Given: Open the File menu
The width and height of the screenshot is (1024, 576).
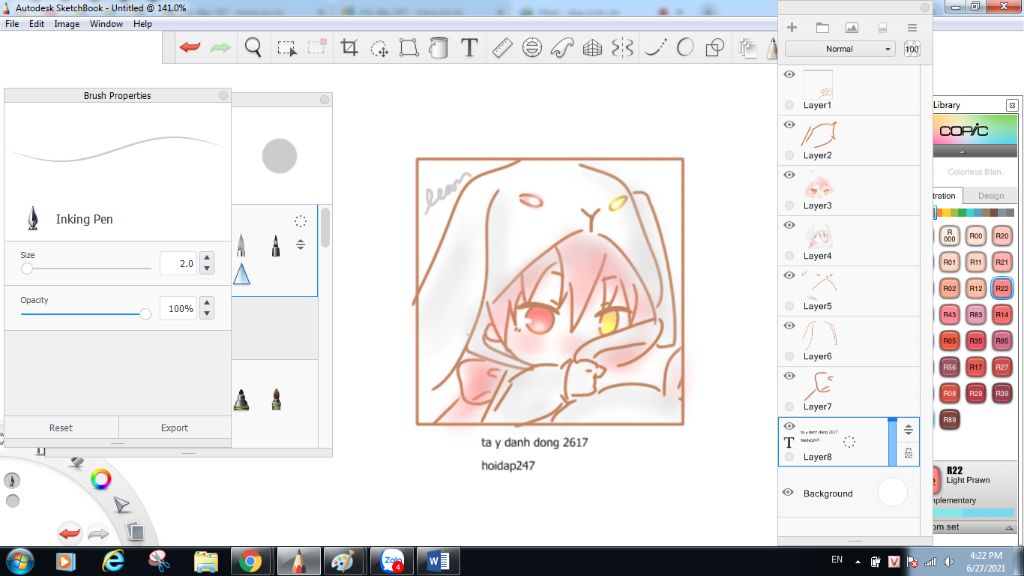Looking at the screenshot, I should click(12, 24).
